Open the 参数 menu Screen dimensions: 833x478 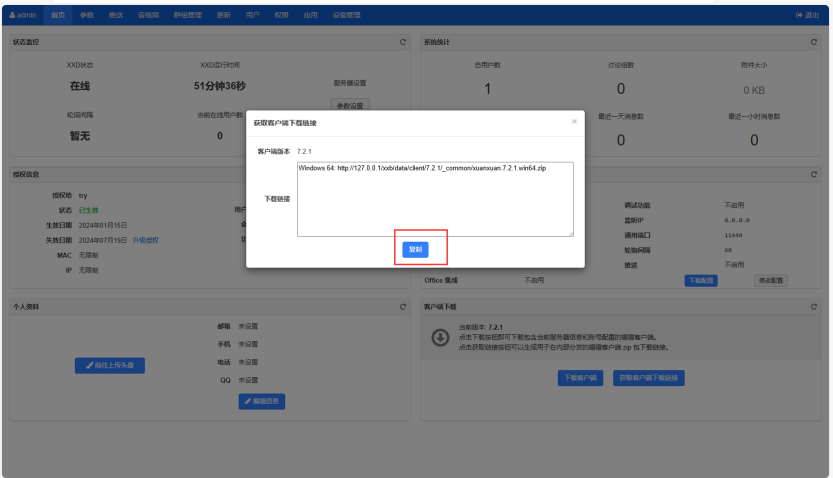tap(87, 15)
